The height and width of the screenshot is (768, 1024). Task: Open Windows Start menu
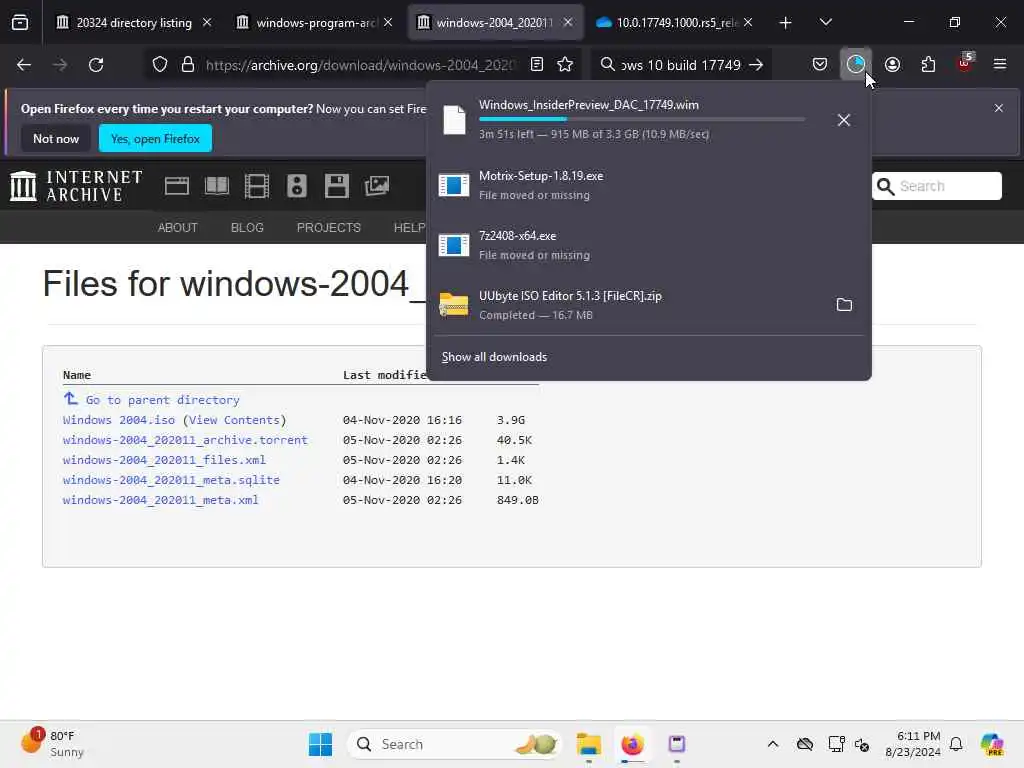click(320, 744)
